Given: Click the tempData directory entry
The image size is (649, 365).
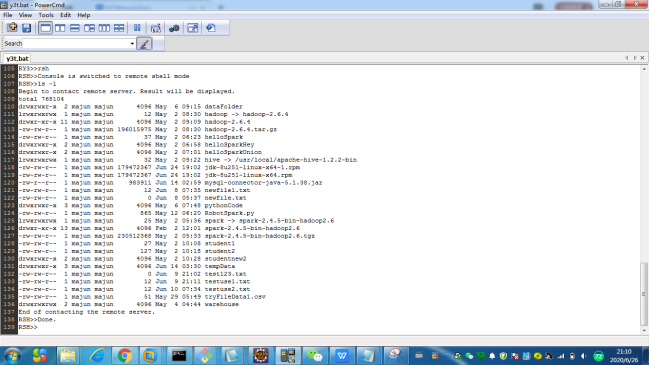Looking at the screenshot, I should (x=220, y=267).
